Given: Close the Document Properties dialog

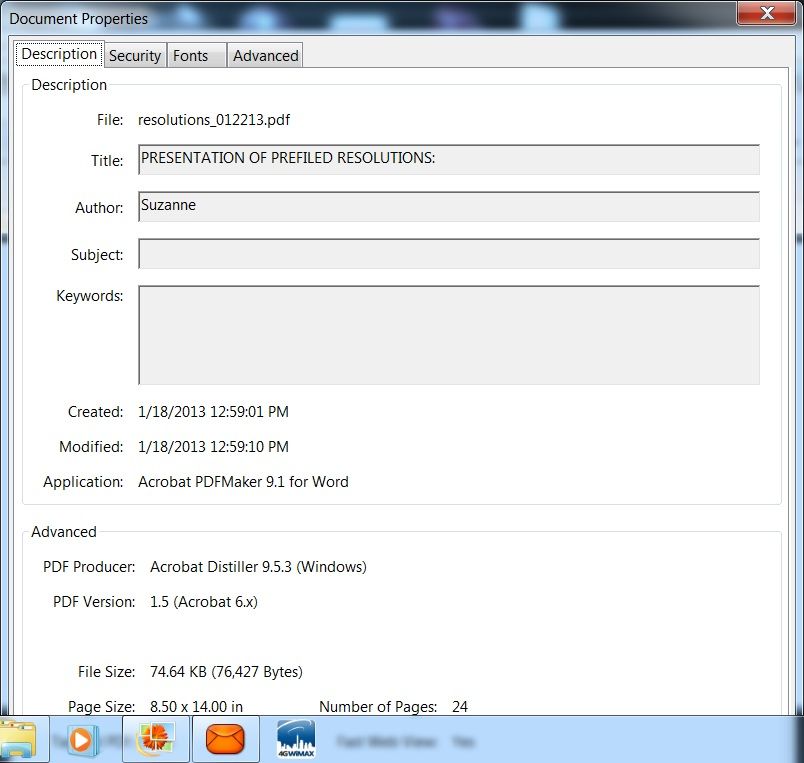Looking at the screenshot, I should tap(766, 13).
